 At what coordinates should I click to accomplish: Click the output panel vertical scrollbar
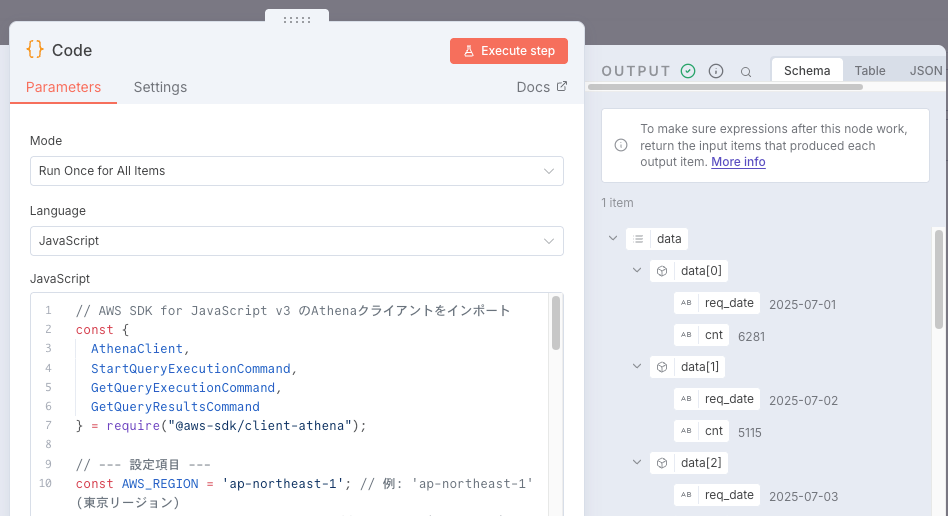938,279
